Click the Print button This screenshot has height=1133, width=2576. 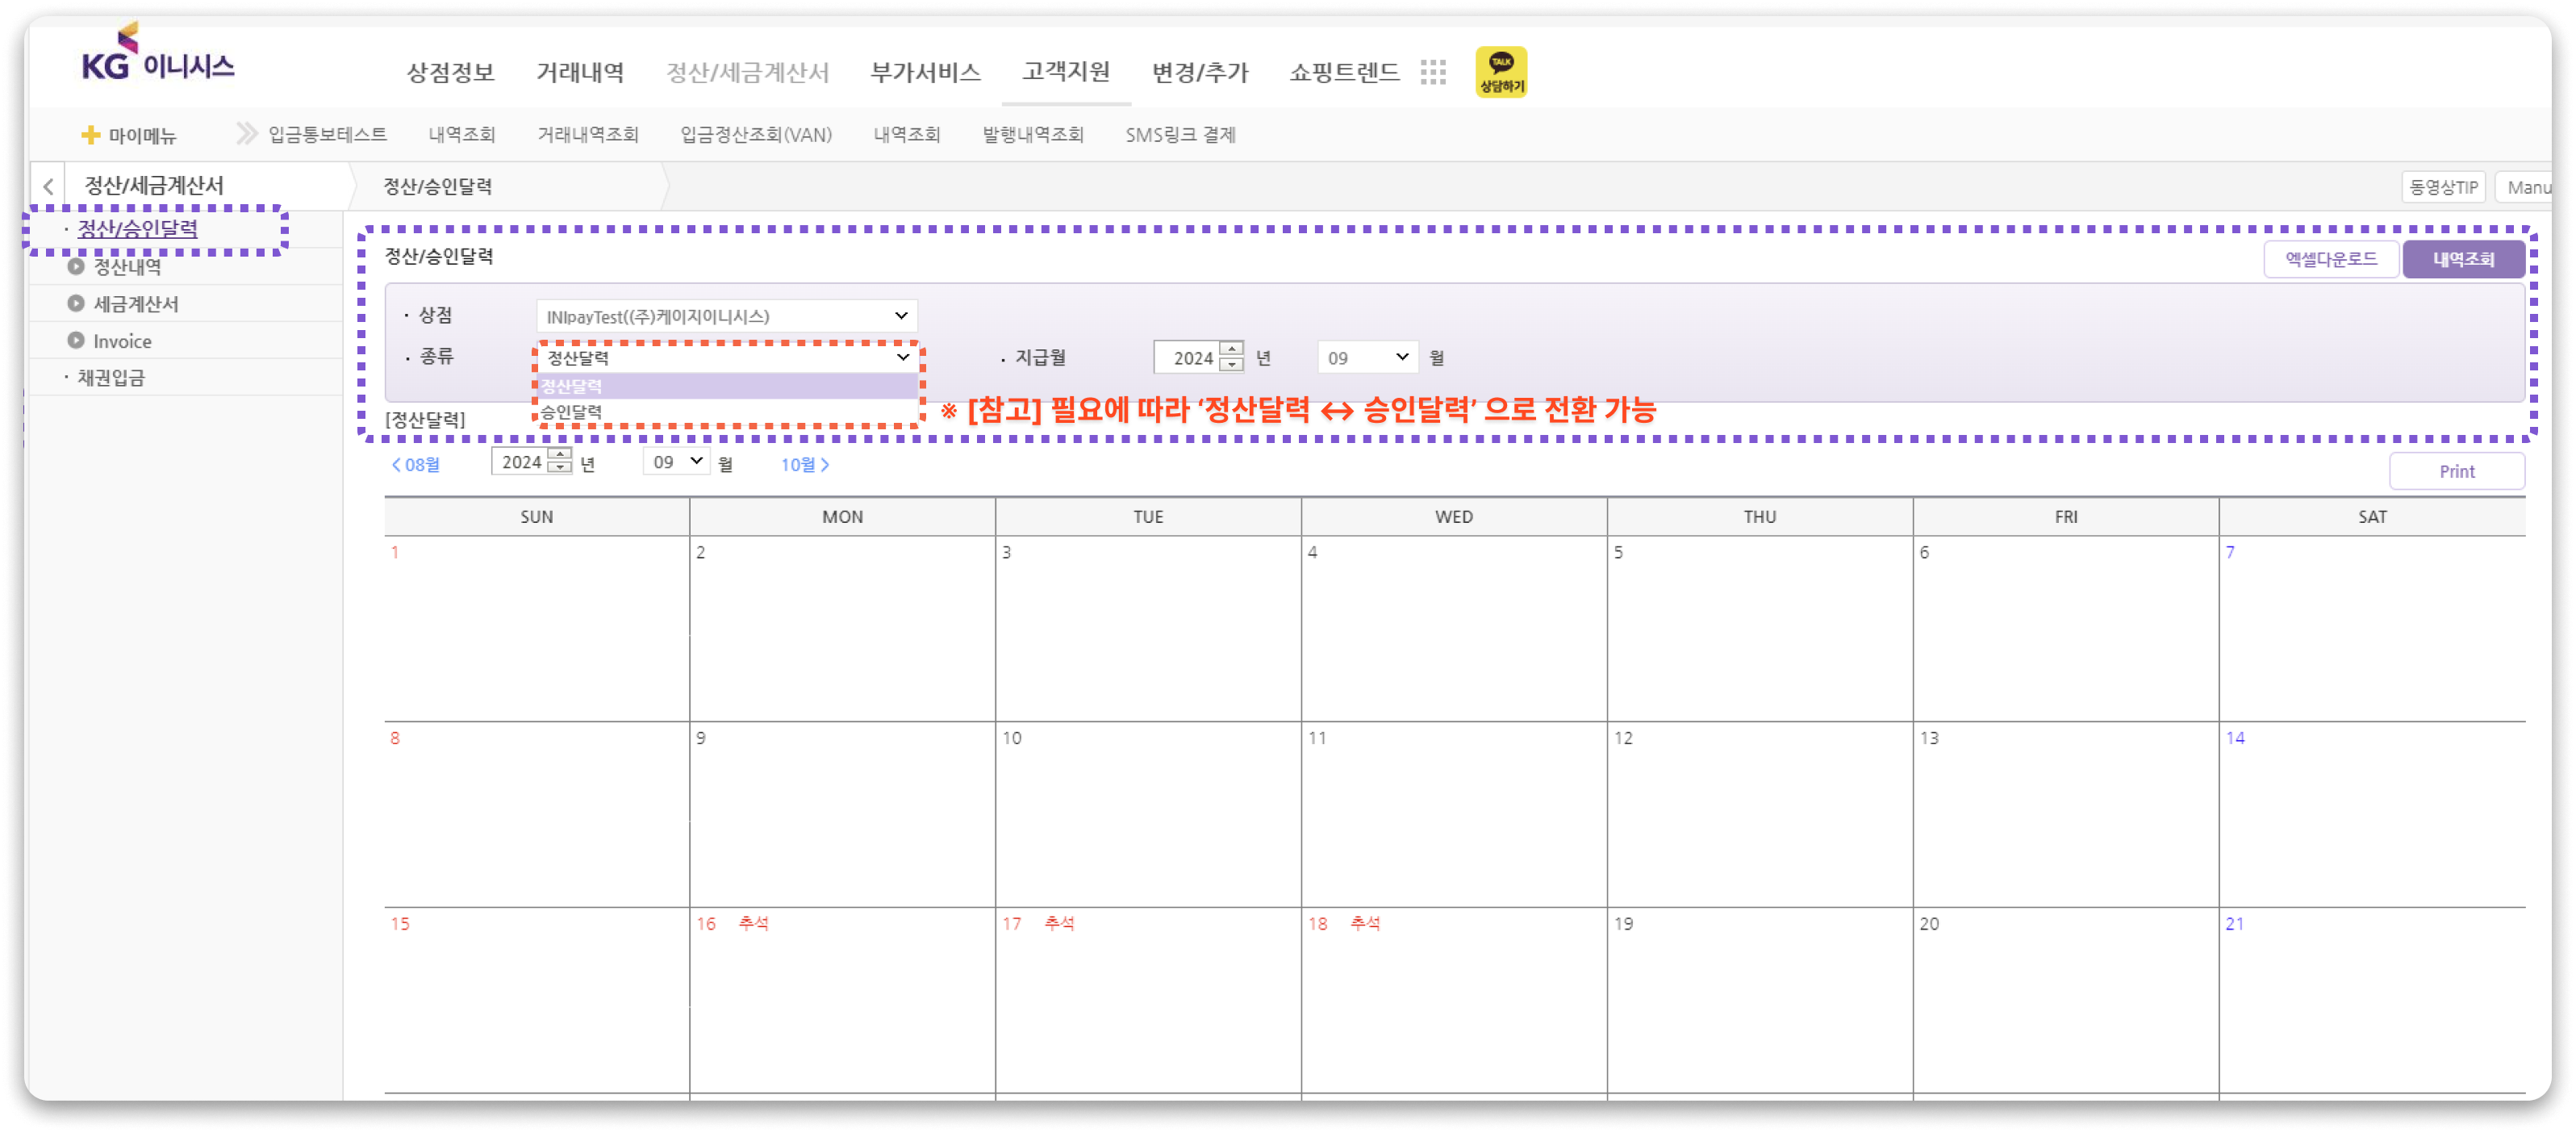(2456, 471)
